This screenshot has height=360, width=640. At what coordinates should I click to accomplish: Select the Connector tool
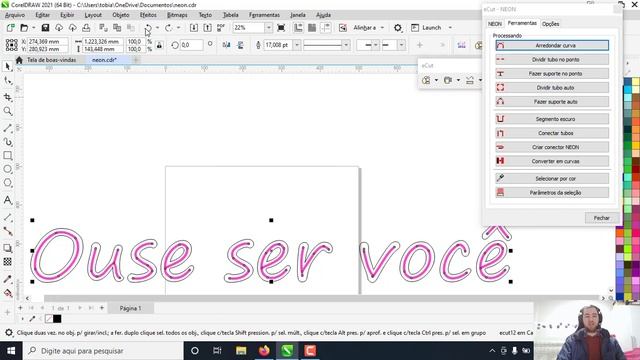coord(7,231)
